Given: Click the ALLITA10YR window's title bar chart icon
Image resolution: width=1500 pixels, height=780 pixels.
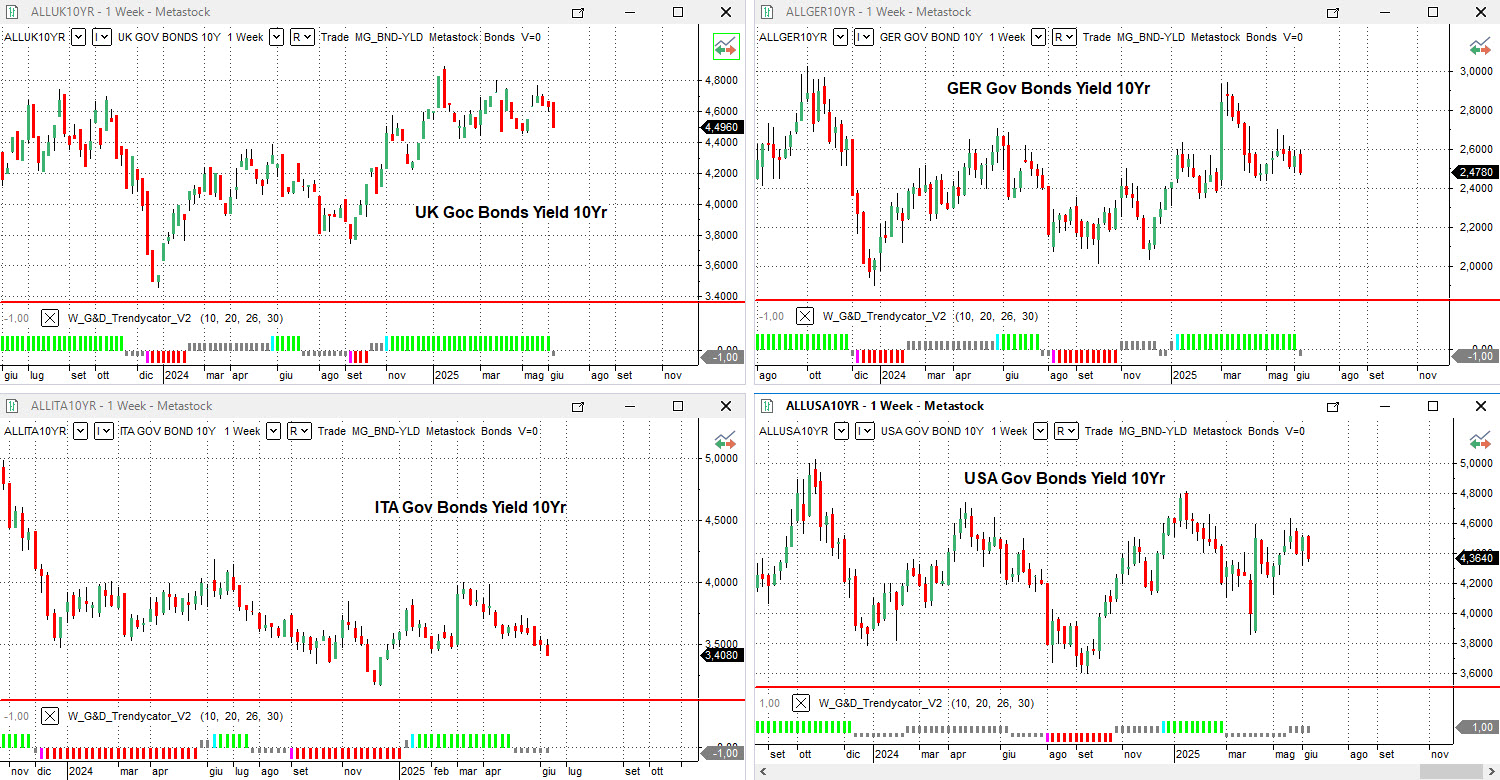Looking at the screenshot, I should tap(13, 406).
